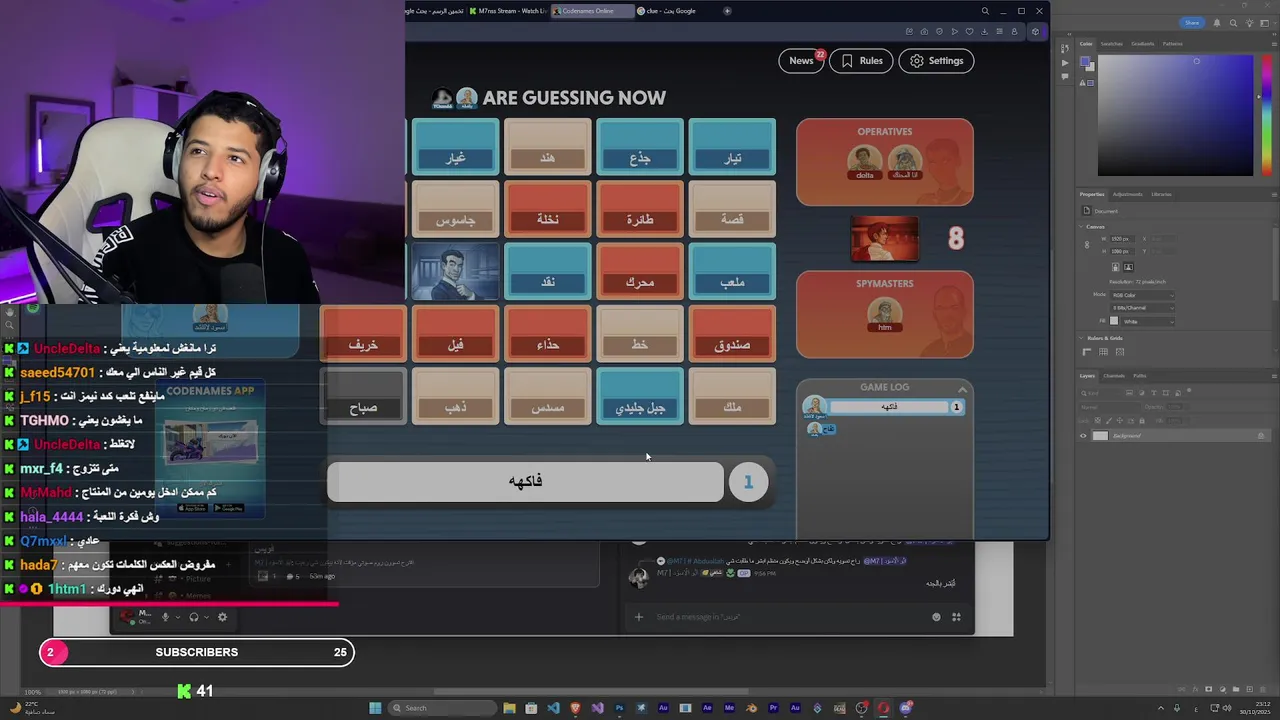This screenshot has height=720, width=1280.
Task: Click the clue word فاكهه bar
Action: [x=525, y=481]
